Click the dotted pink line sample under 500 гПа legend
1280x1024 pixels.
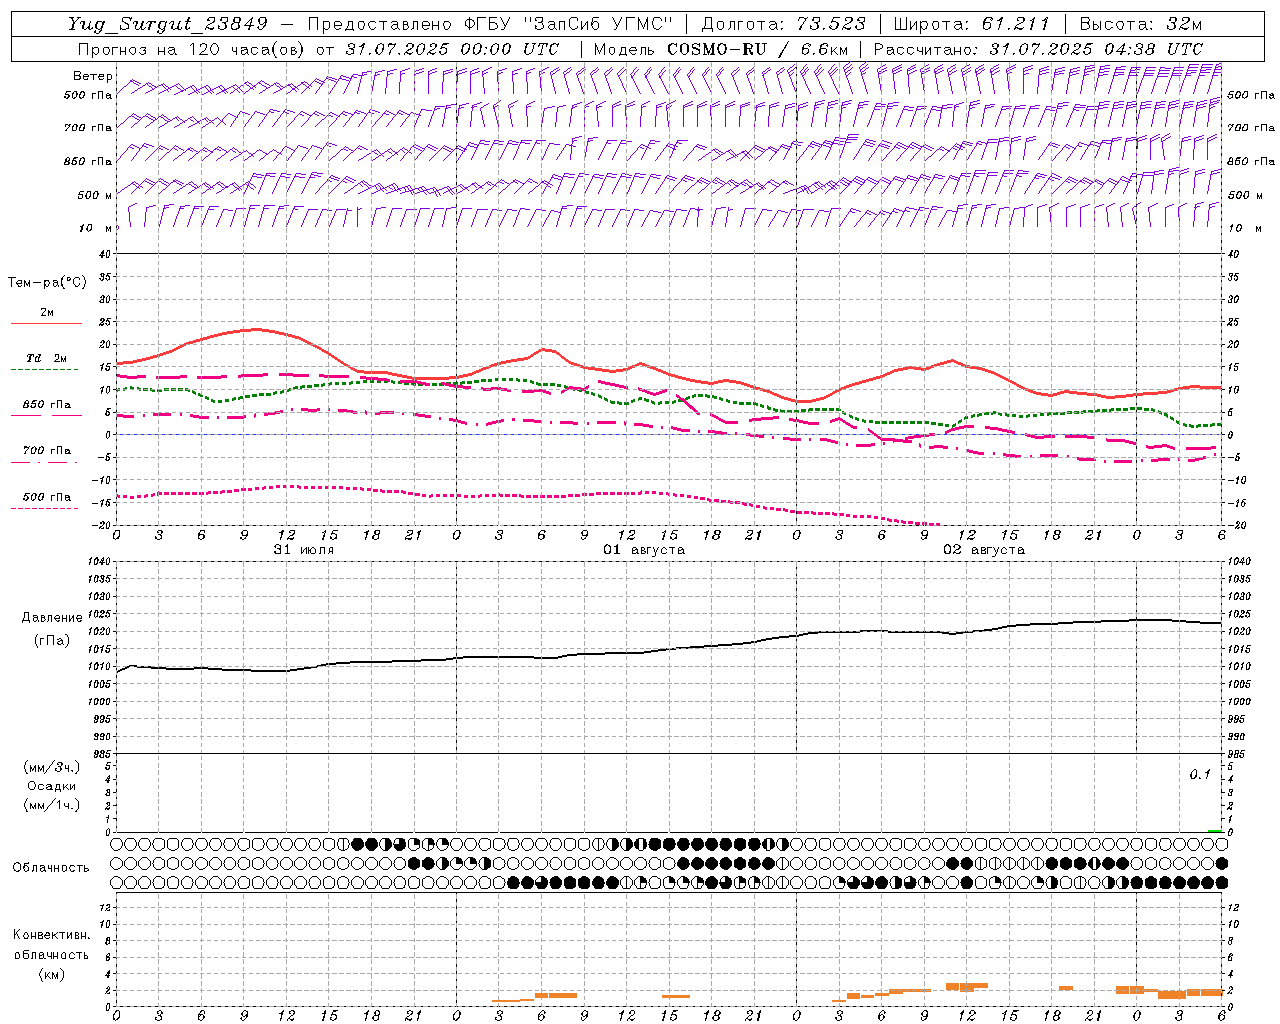click(x=44, y=508)
